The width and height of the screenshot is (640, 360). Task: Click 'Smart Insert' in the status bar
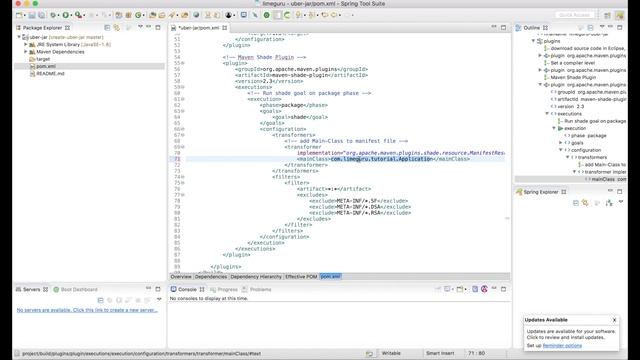coord(440,353)
